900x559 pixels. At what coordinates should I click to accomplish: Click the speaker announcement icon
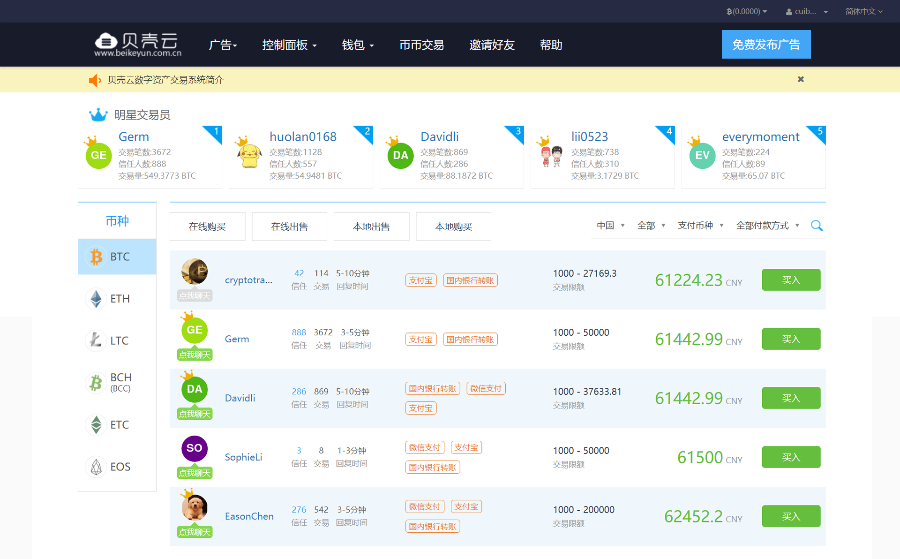pyautogui.click(x=95, y=80)
